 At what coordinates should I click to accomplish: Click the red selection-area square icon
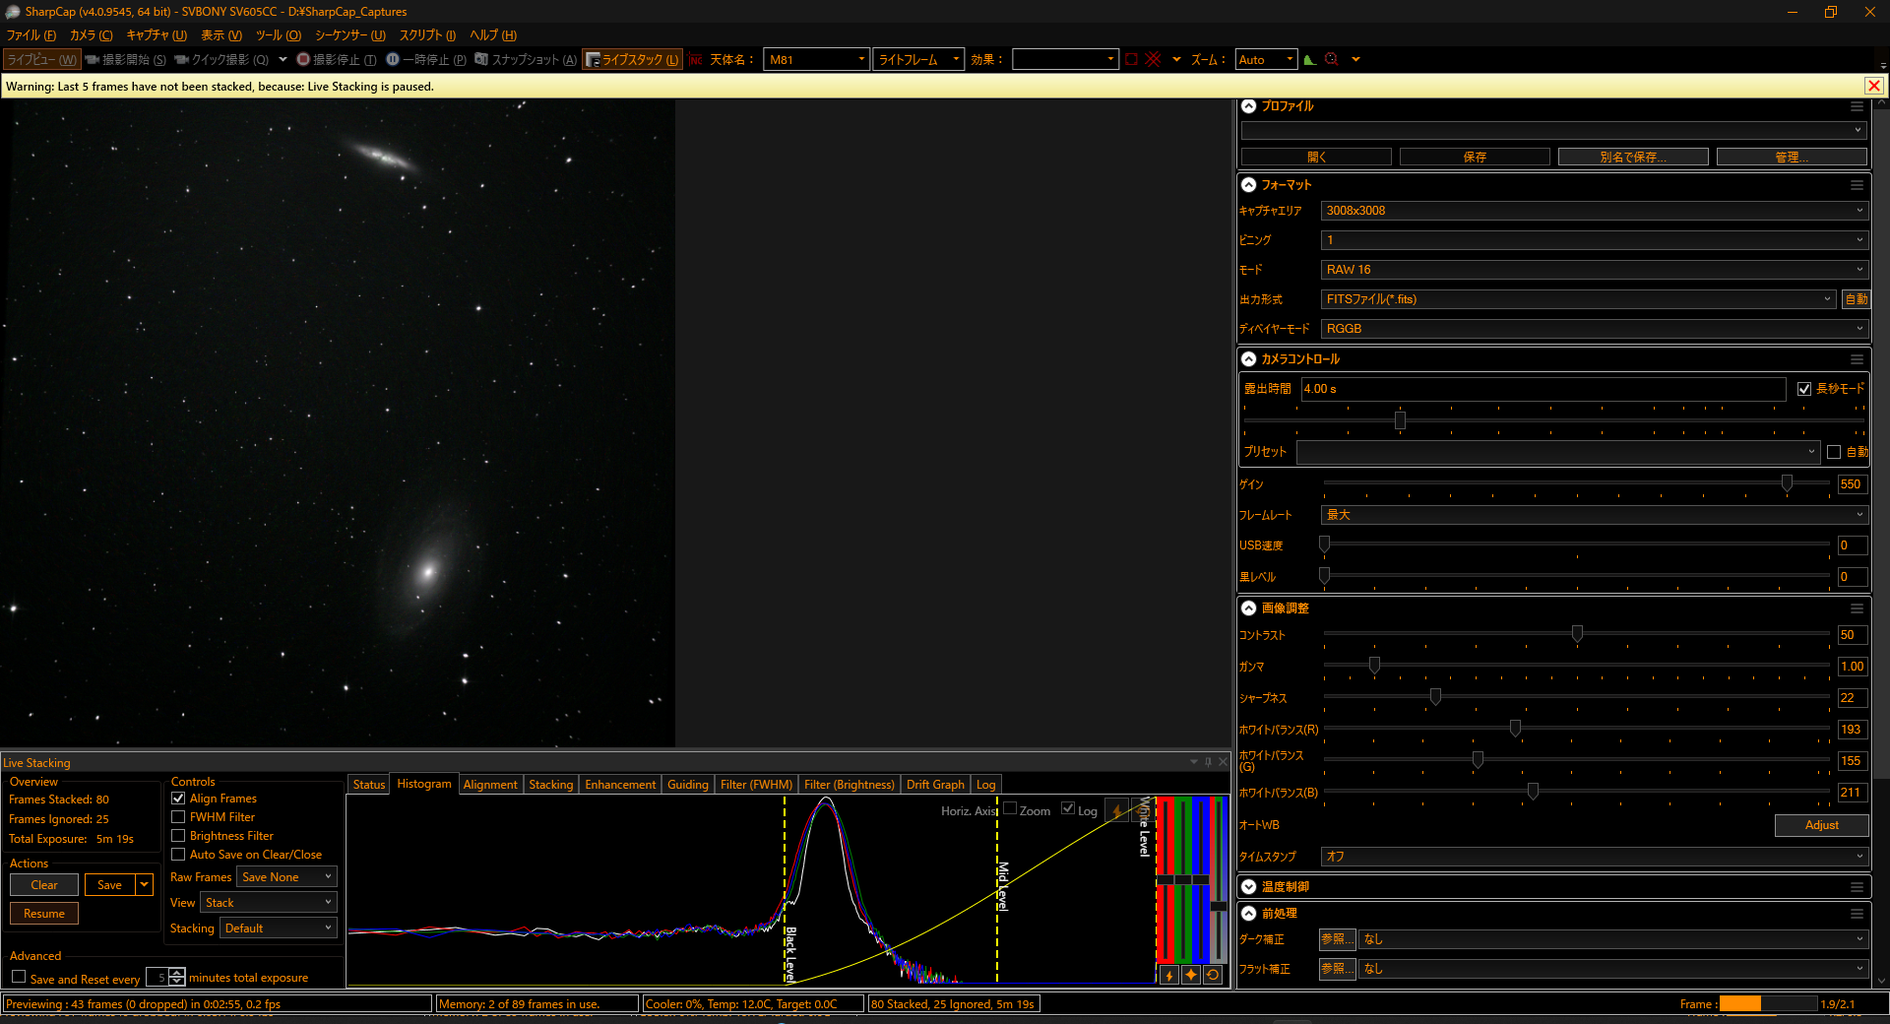[1131, 60]
